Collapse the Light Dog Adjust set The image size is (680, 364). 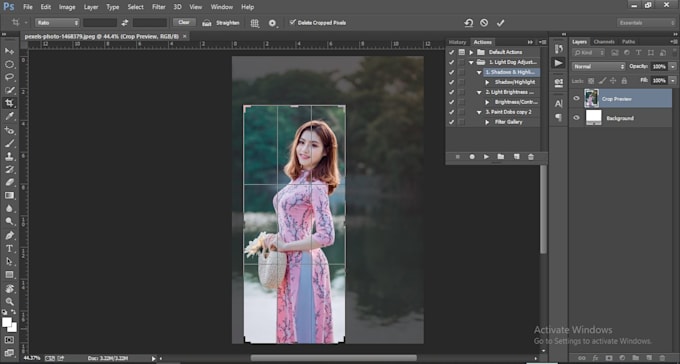471,62
